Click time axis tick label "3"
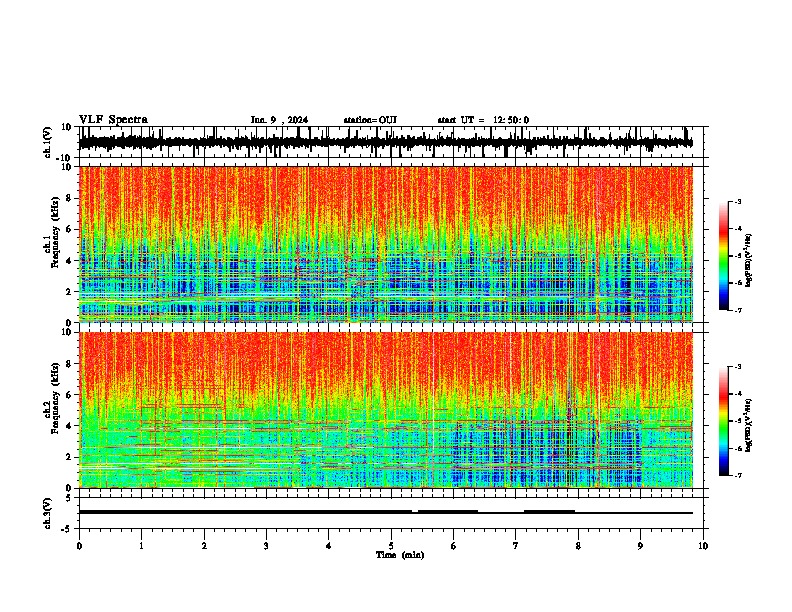This screenshot has width=792, height=612. (x=266, y=546)
